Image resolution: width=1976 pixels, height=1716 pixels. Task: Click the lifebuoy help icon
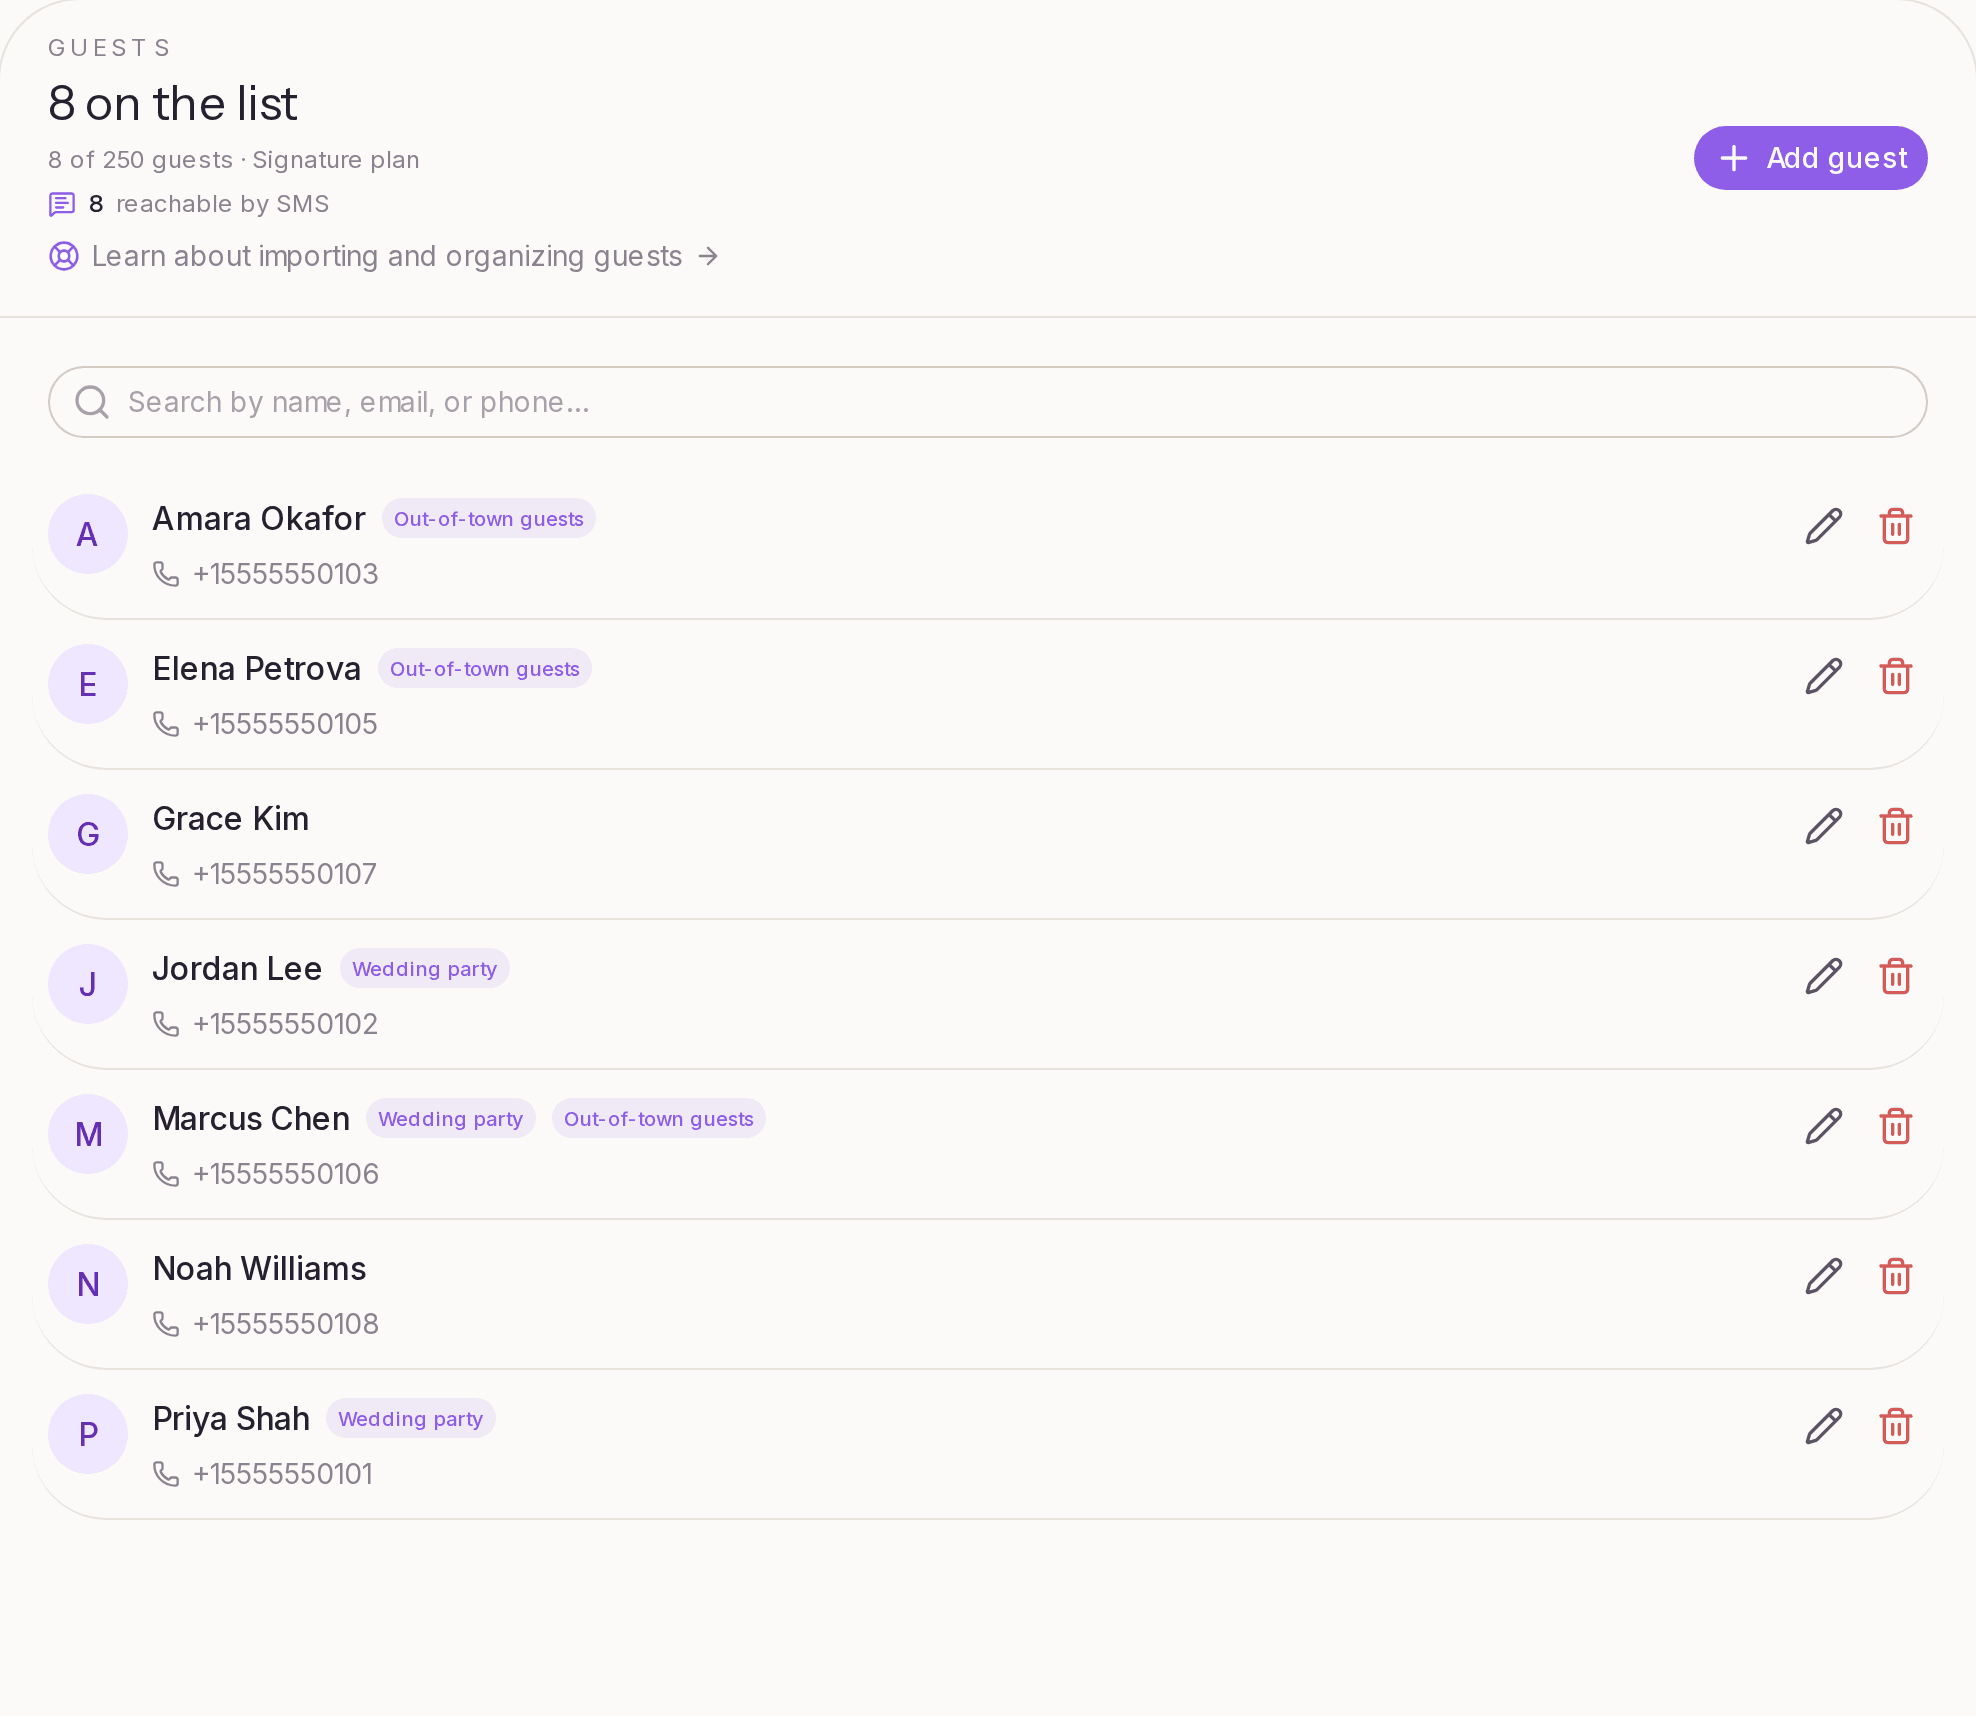[x=64, y=257]
